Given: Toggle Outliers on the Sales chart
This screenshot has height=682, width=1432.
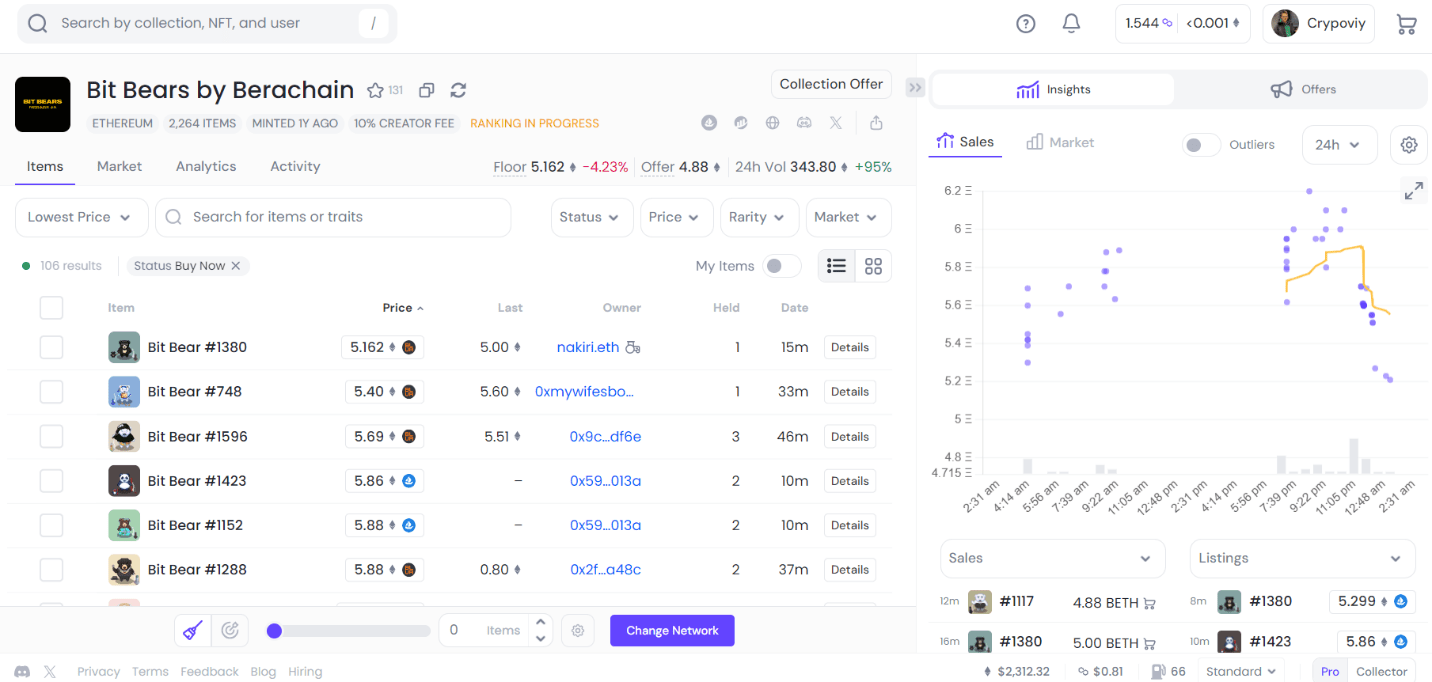Looking at the screenshot, I should pyautogui.click(x=1201, y=145).
